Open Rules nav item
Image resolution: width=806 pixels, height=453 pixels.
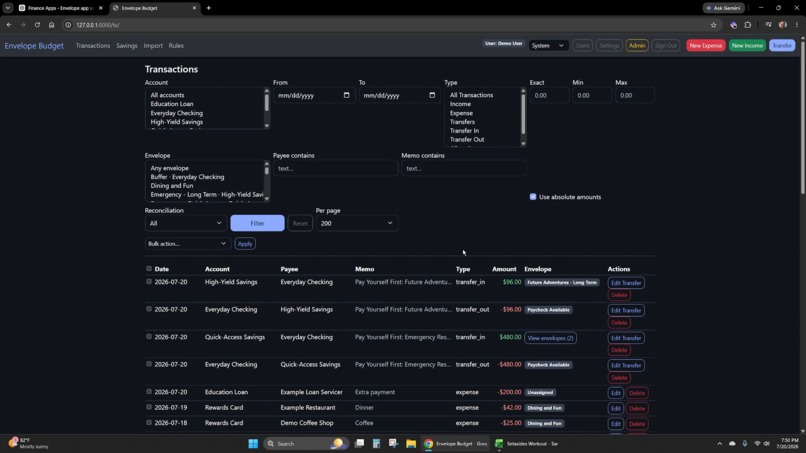(x=176, y=45)
